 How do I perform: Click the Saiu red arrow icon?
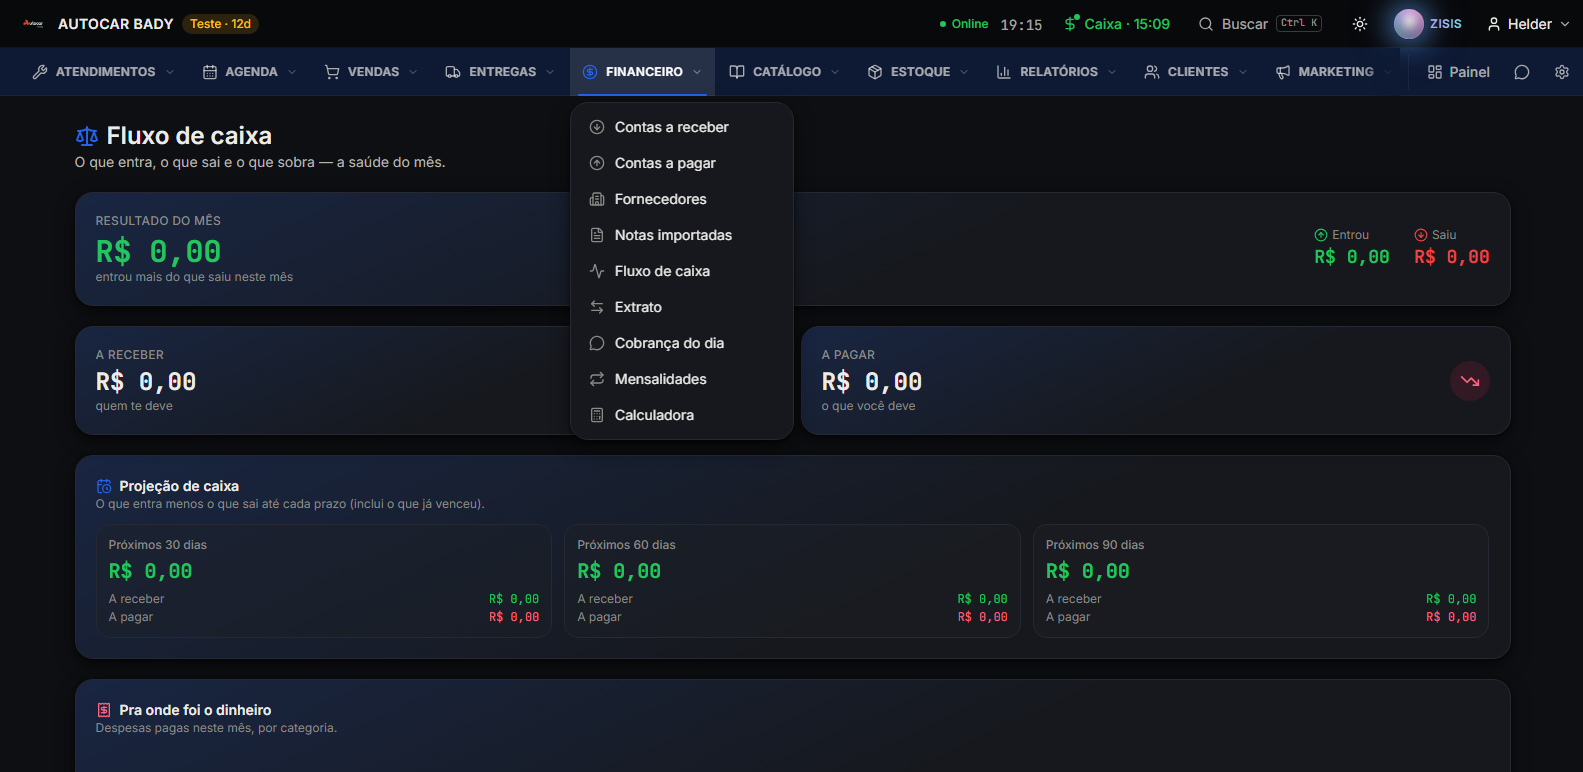pyautogui.click(x=1421, y=235)
